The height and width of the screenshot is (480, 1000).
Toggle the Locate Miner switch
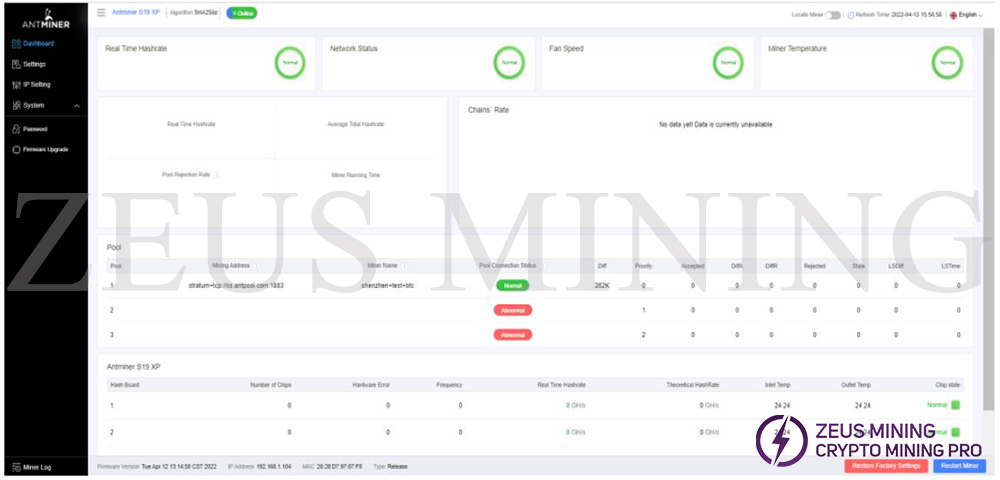point(832,15)
